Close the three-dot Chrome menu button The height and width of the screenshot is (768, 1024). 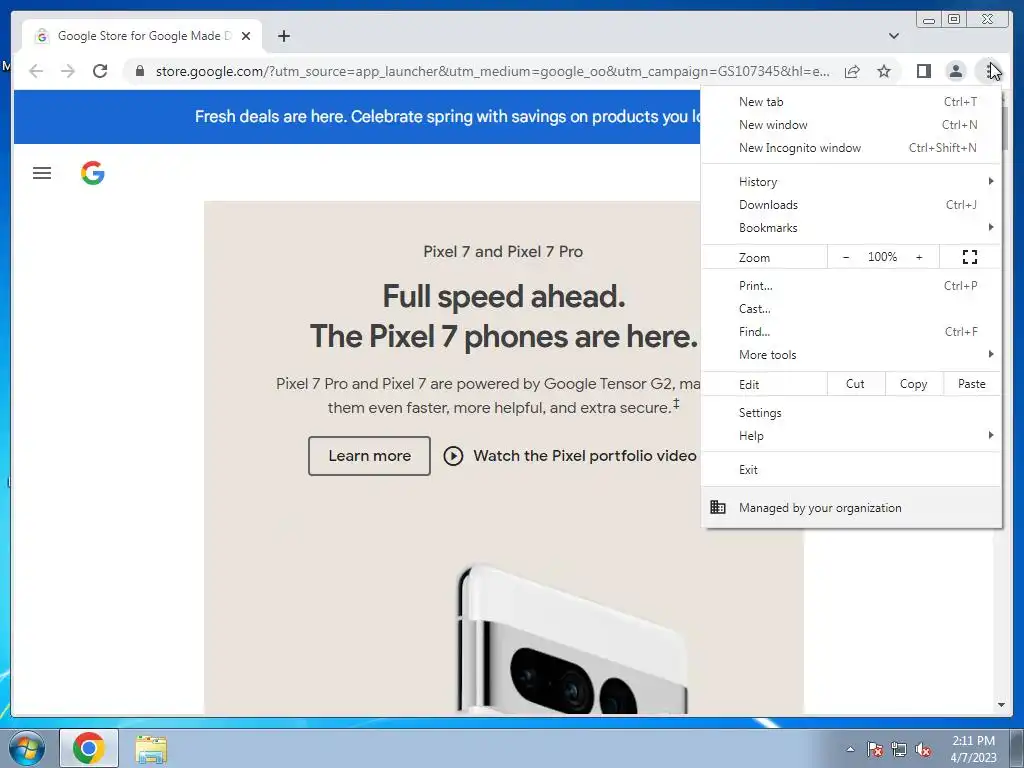click(x=989, y=71)
